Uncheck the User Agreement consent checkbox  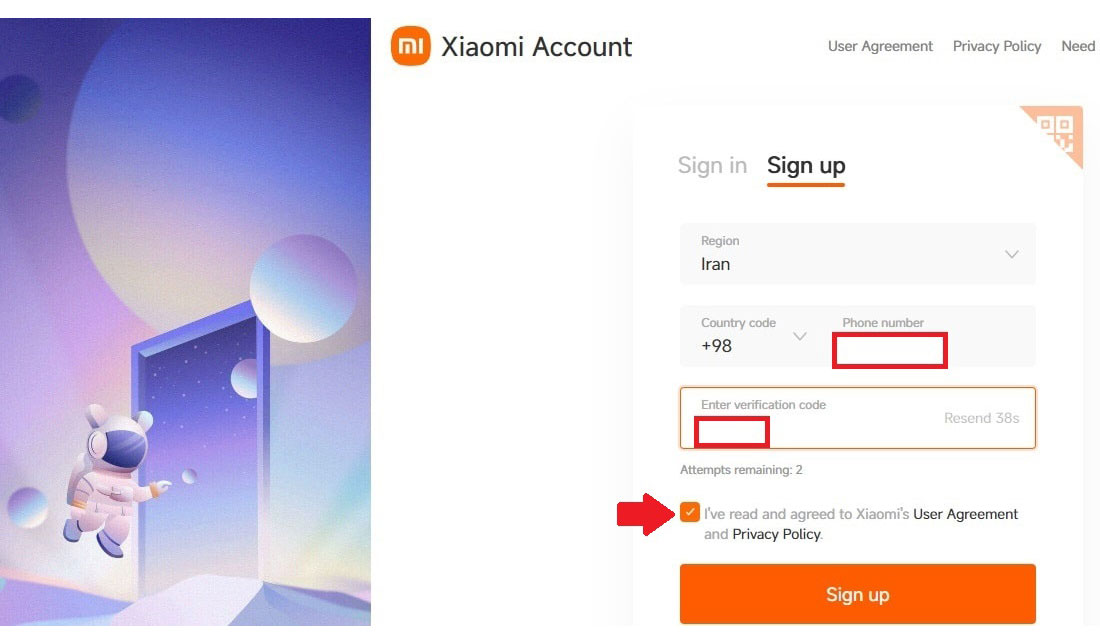click(690, 513)
